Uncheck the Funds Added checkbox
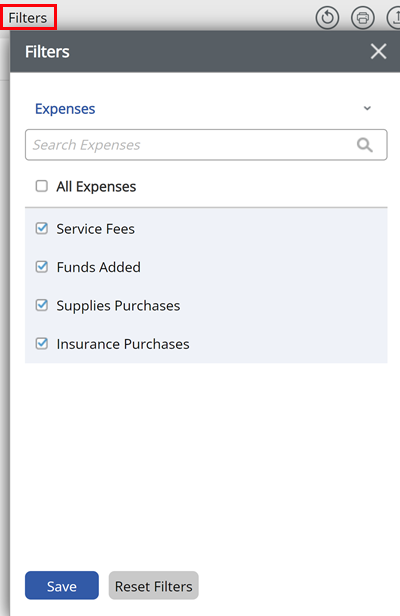The height and width of the screenshot is (616, 400). (42, 267)
